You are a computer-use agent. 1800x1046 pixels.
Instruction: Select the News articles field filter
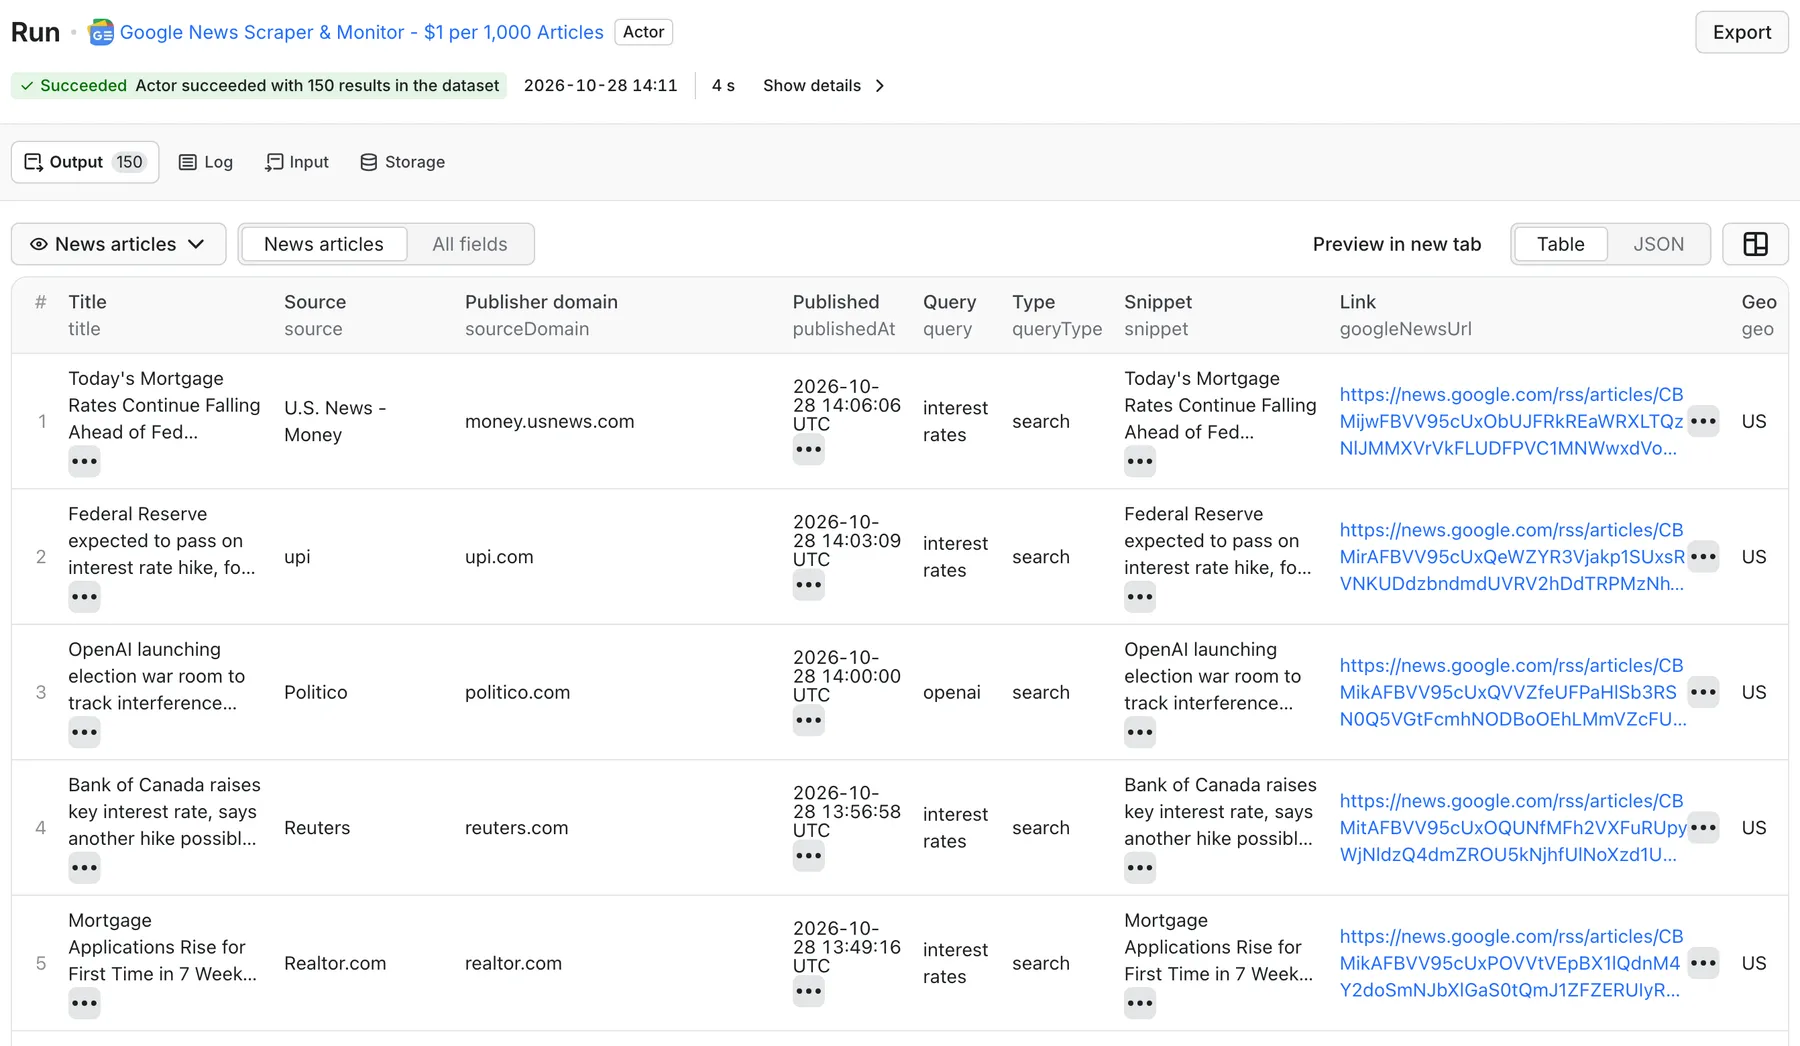[324, 244]
